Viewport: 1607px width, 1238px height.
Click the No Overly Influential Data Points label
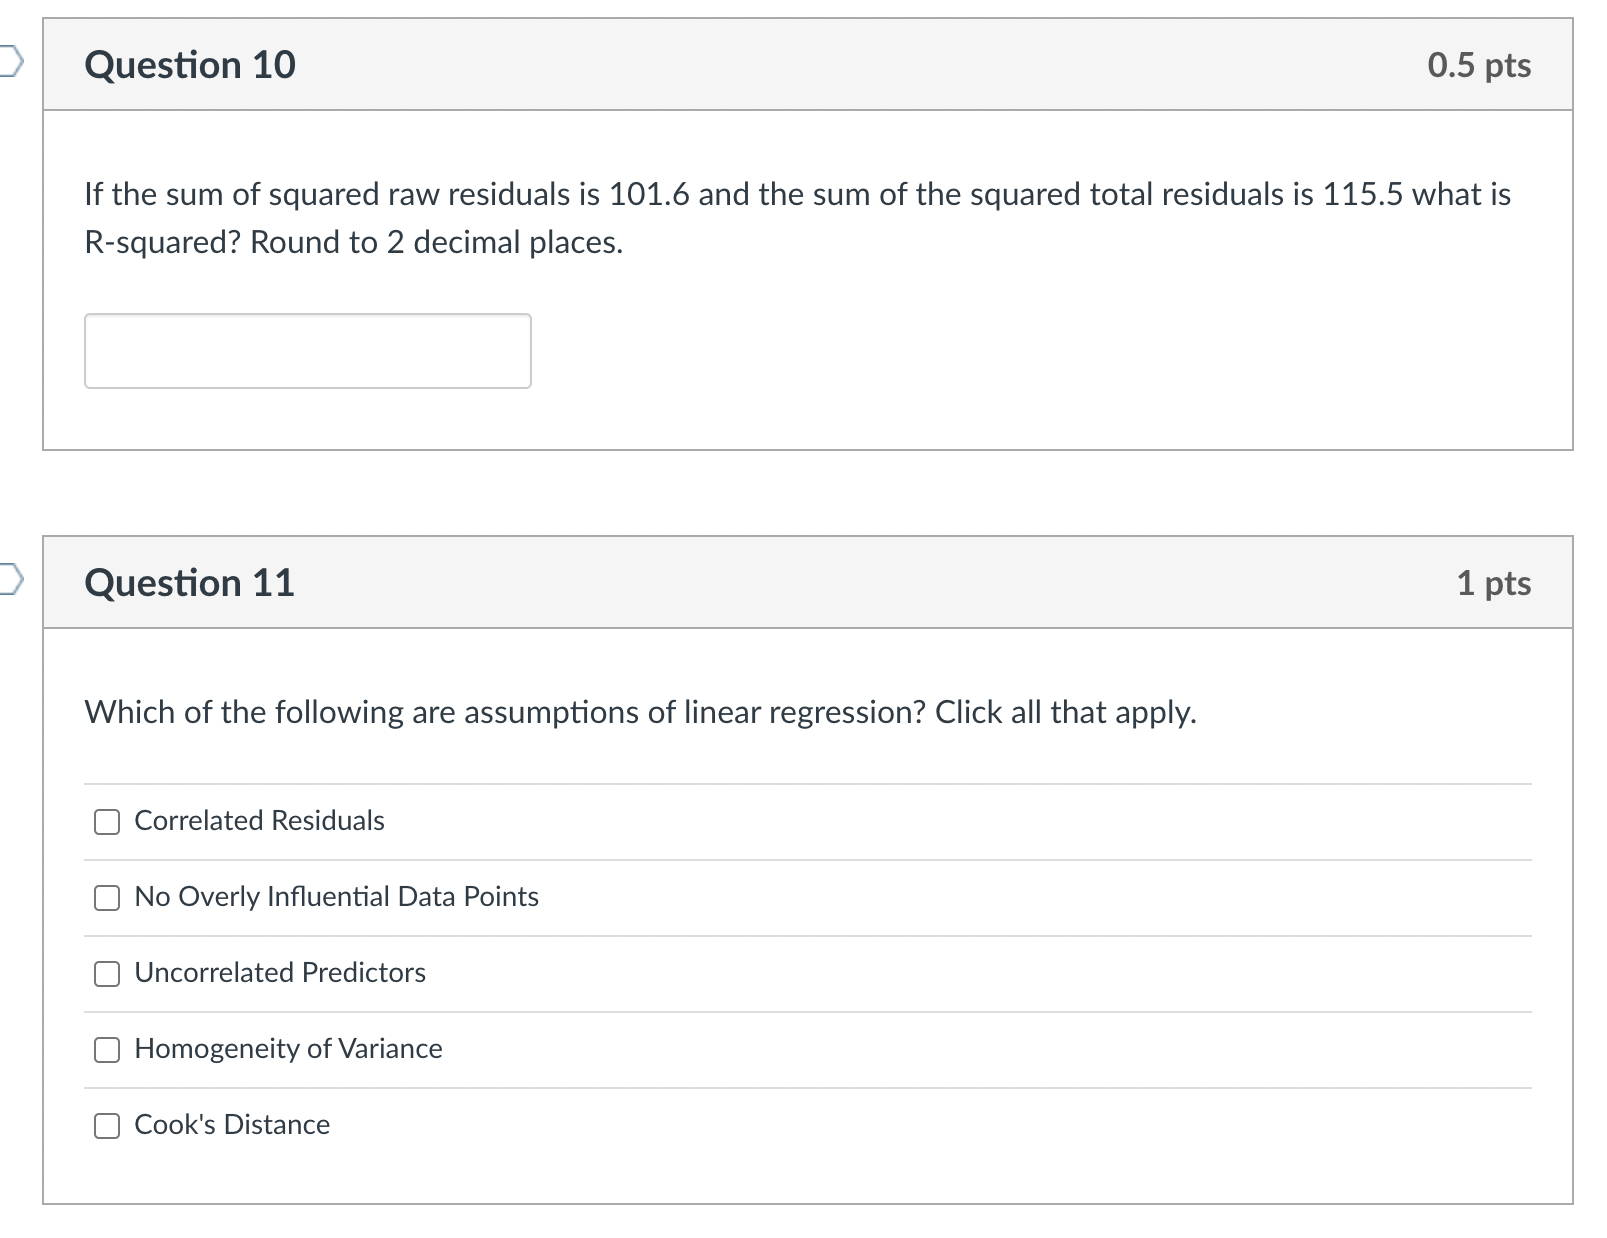click(x=336, y=896)
